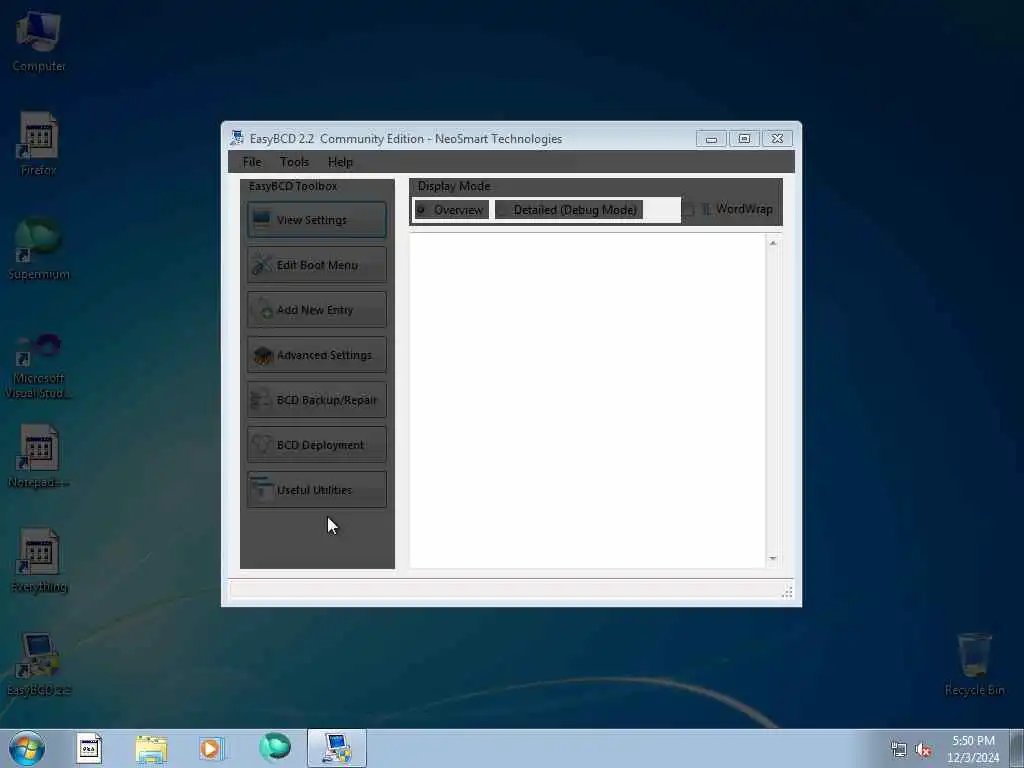The image size is (1024, 768).
Task: Open Edit Boot Menu section
Action: pyautogui.click(x=317, y=264)
